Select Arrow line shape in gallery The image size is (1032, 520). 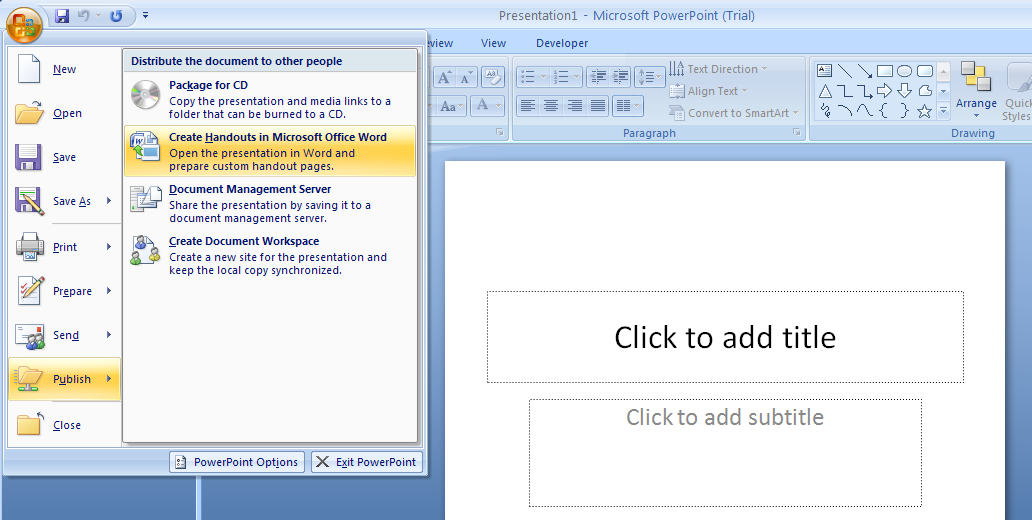tap(865, 70)
